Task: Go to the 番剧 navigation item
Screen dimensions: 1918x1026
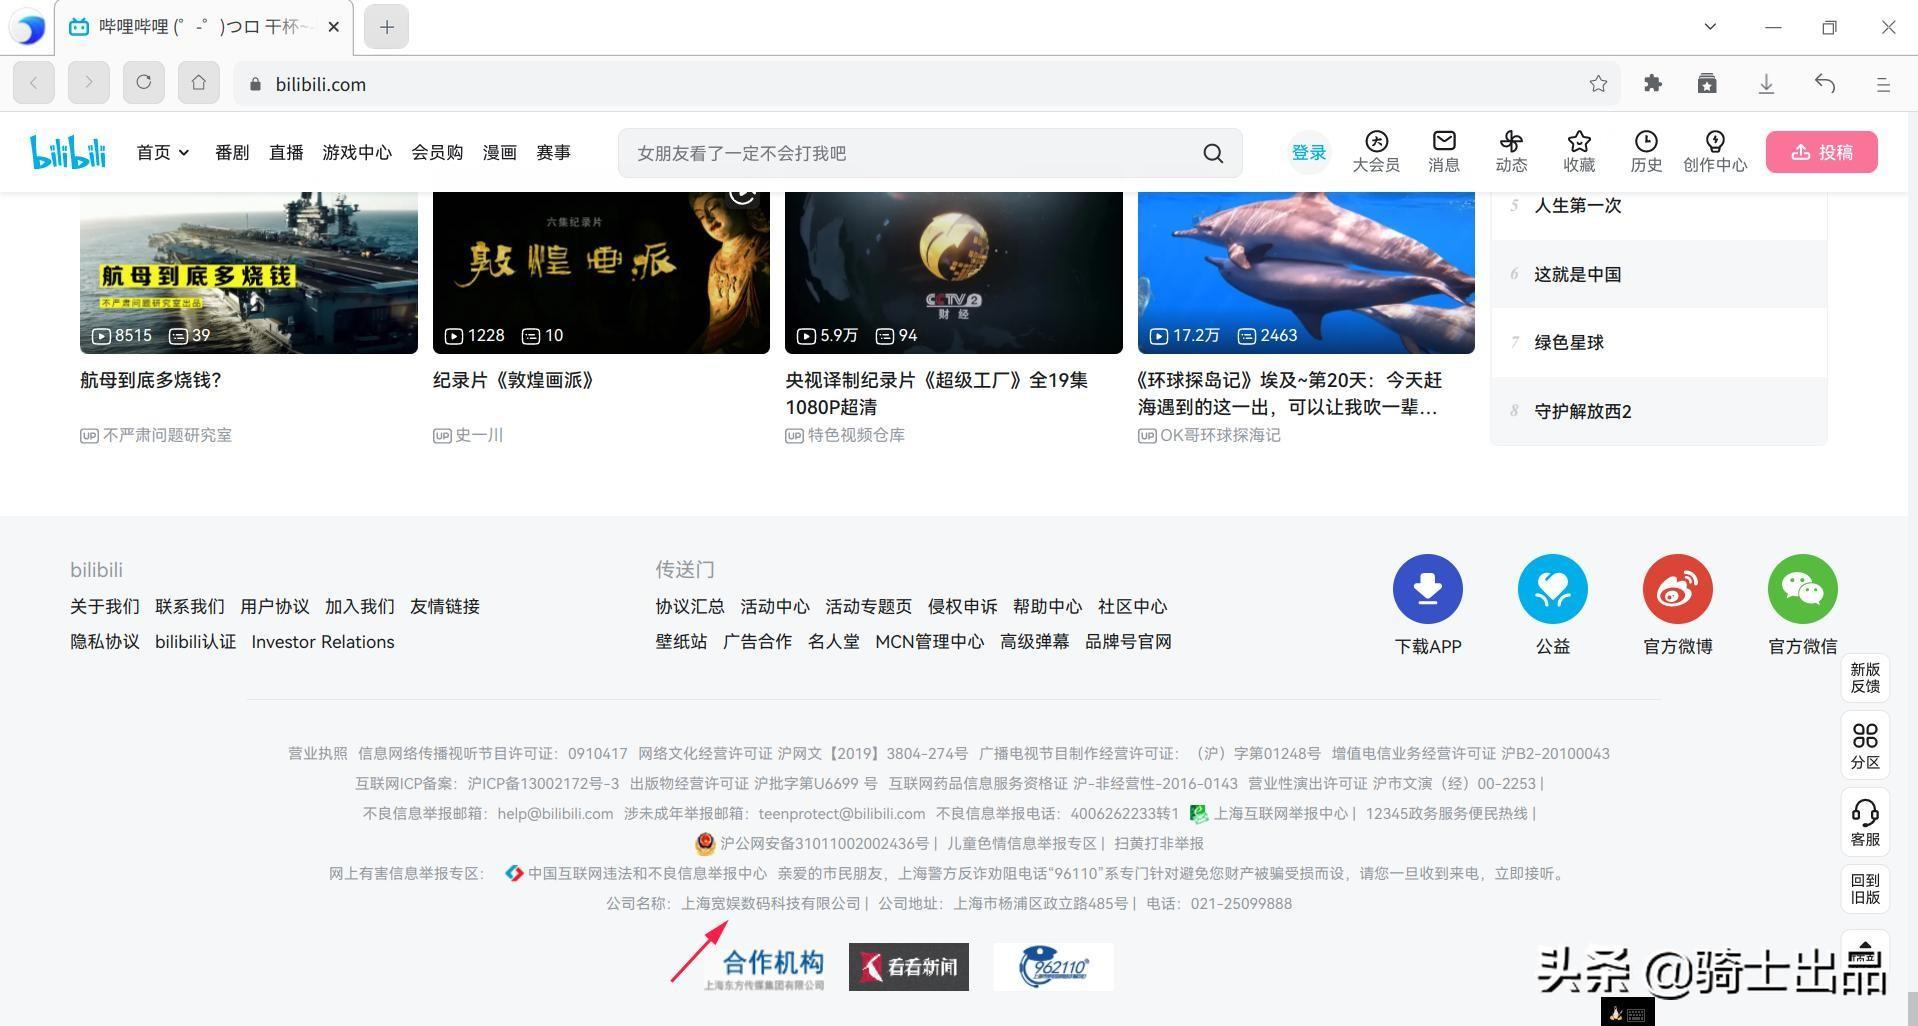Action: coord(232,153)
